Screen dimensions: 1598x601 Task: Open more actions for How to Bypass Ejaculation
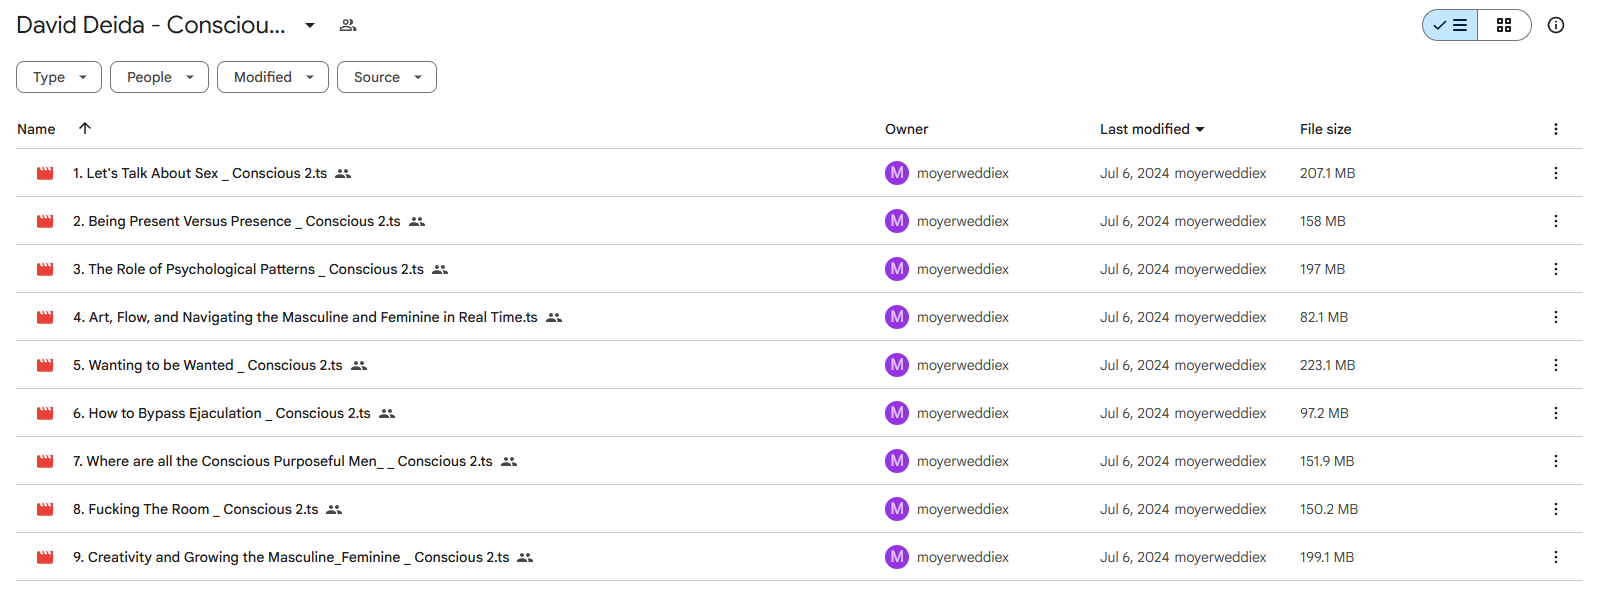(1556, 413)
